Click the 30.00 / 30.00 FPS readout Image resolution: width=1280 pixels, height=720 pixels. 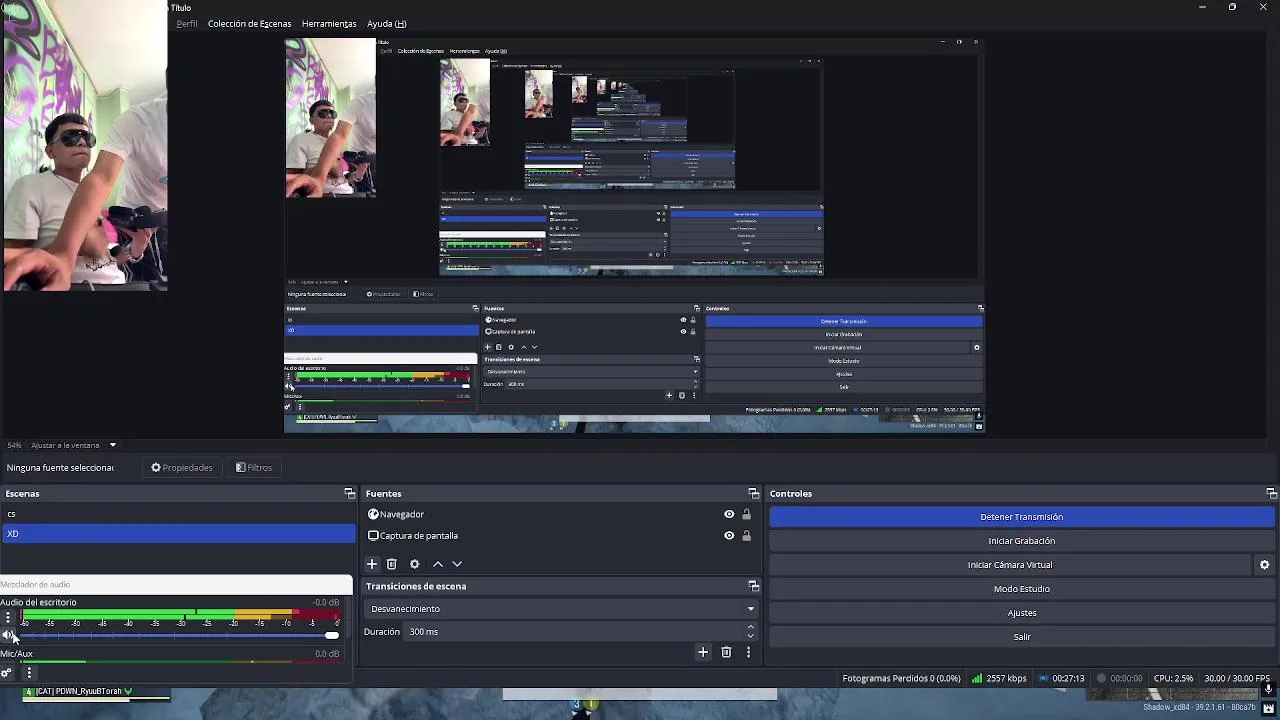1237,678
